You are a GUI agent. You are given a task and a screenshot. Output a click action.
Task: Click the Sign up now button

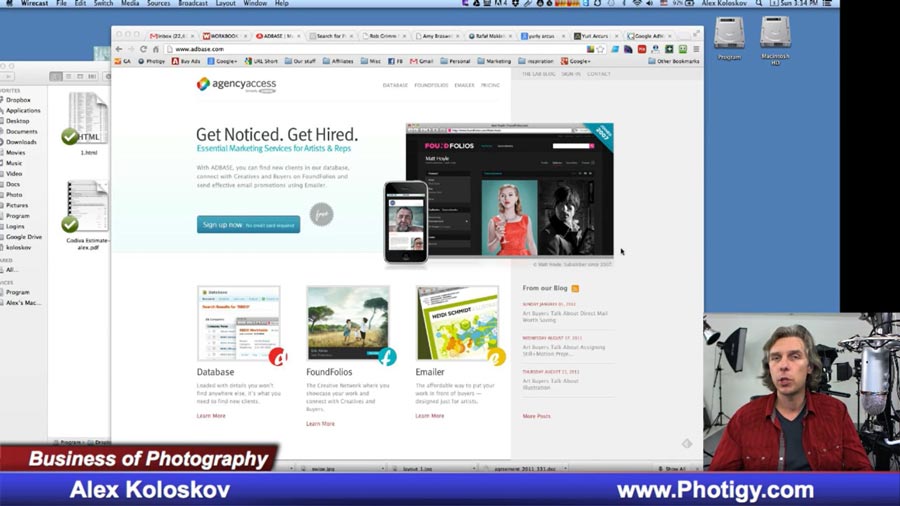click(249, 225)
